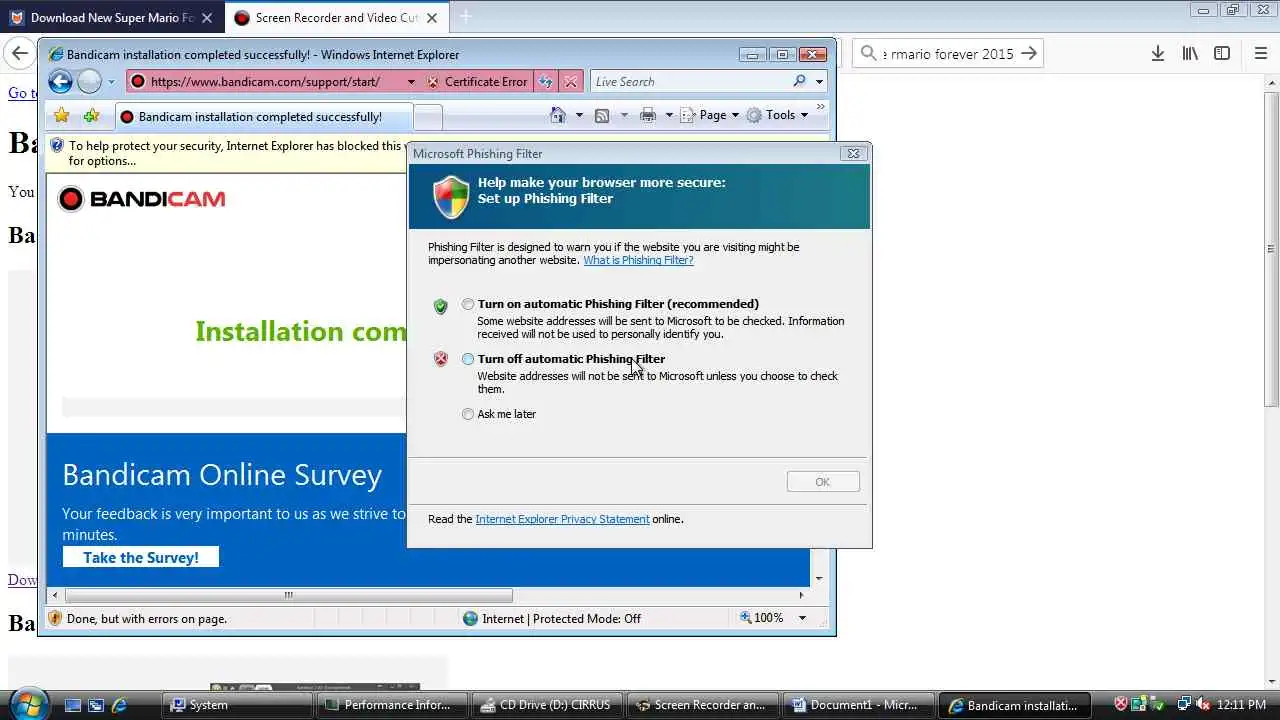Launch Internet Explorer from quick launch
The height and width of the screenshot is (720, 1280).
[x=120, y=705]
